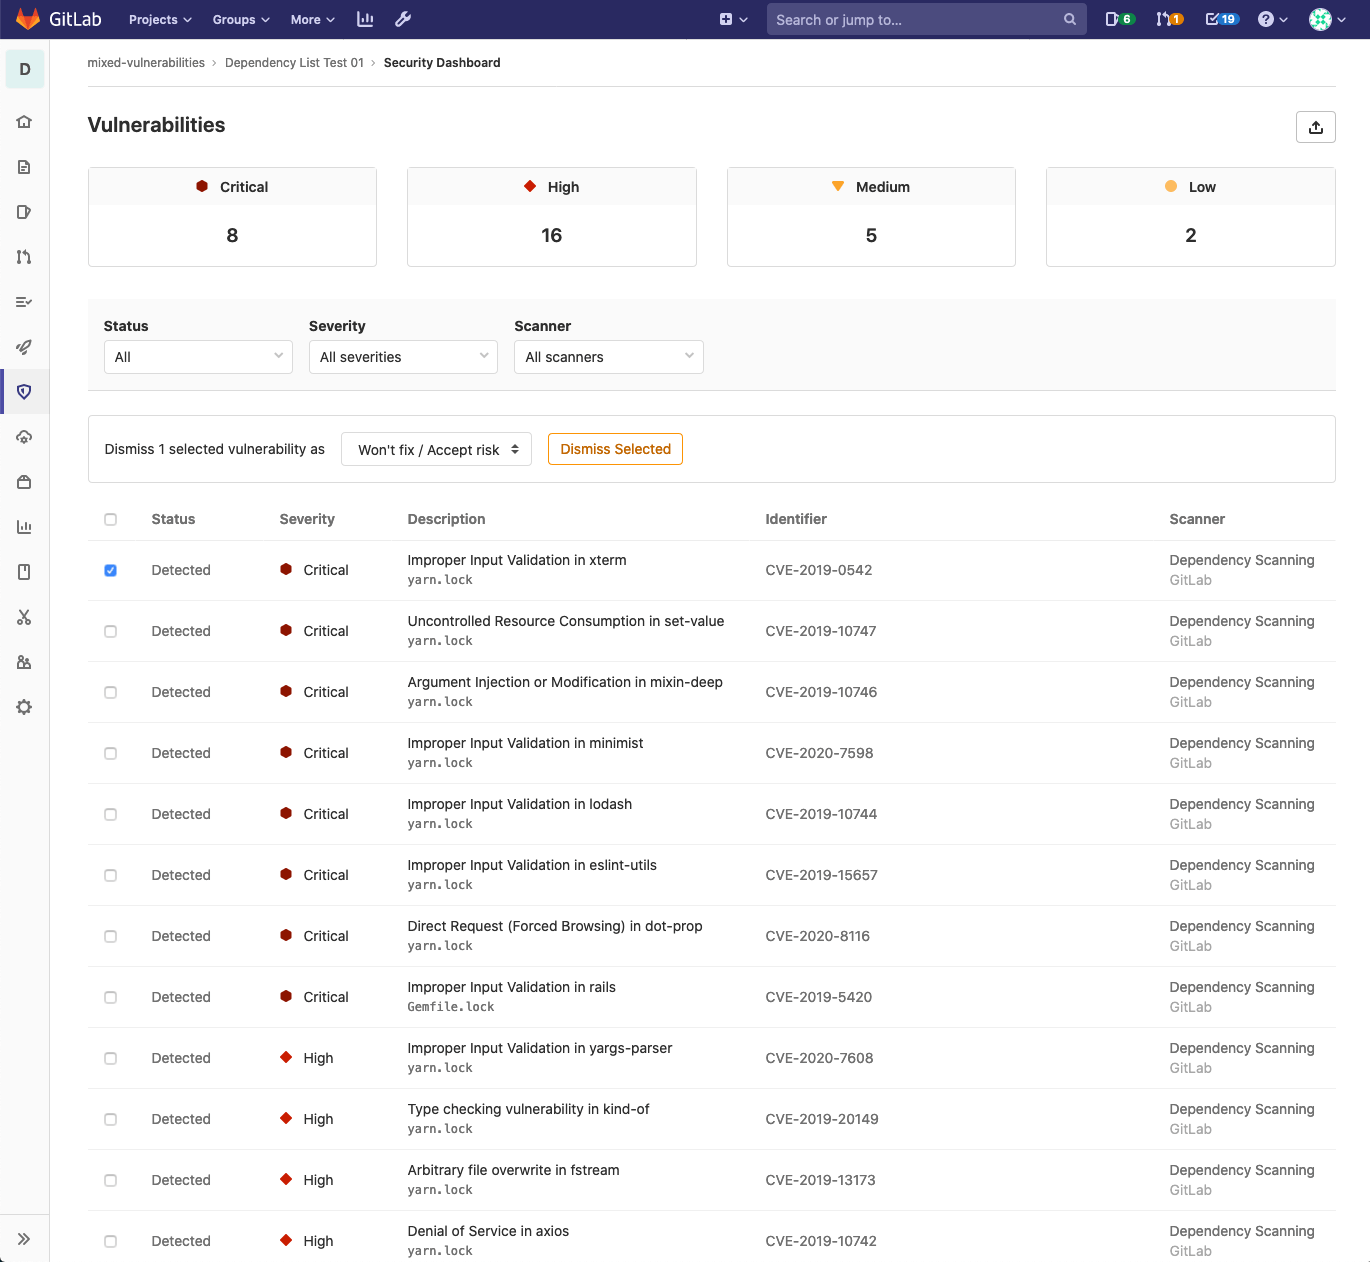The width and height of the screenshot is (1370, 1262).
Task: Open the Projects menu in top navigation
Action: click(158, 19)
